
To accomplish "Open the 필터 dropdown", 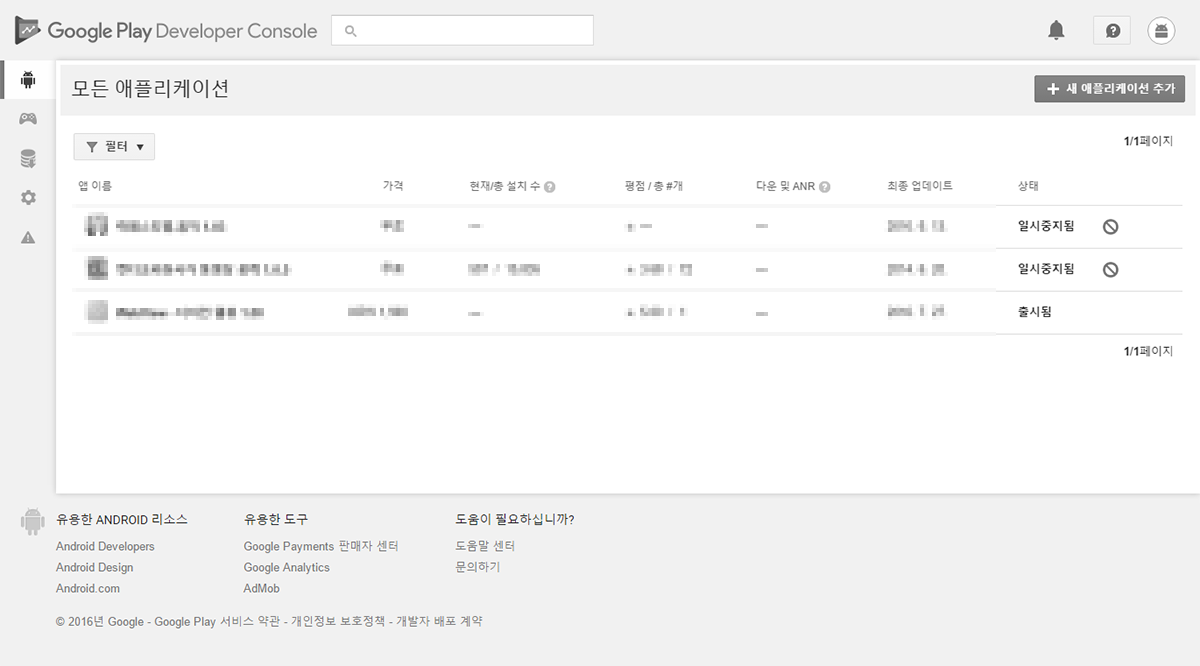I will 113,146.
